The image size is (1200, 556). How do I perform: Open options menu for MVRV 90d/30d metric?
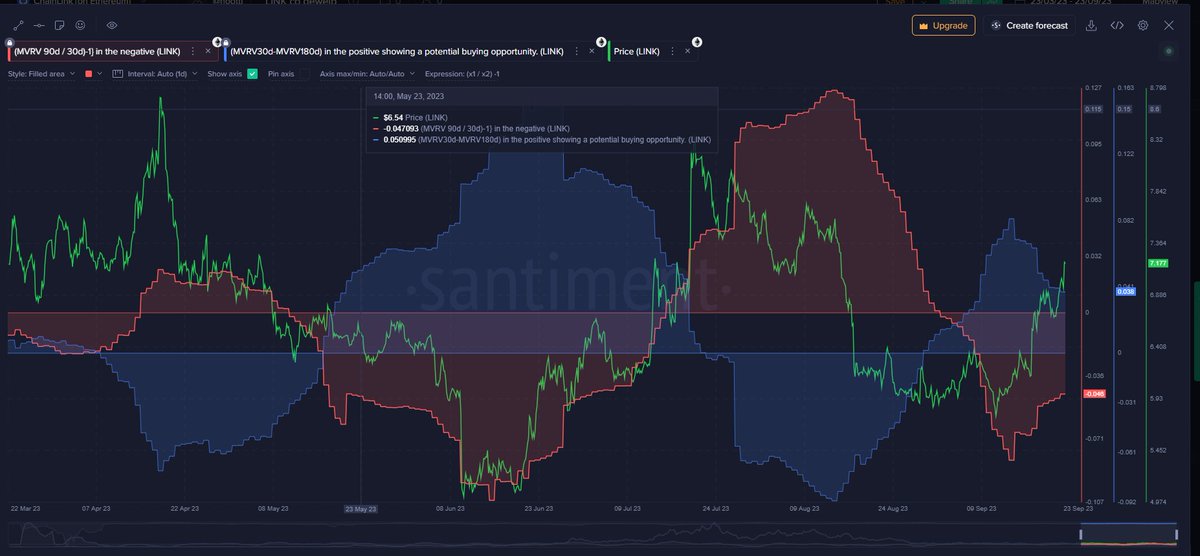(x=193, y=50)
